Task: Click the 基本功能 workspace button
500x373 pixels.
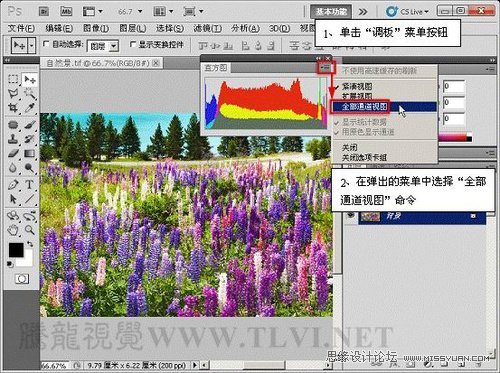Action: (331, 12)
